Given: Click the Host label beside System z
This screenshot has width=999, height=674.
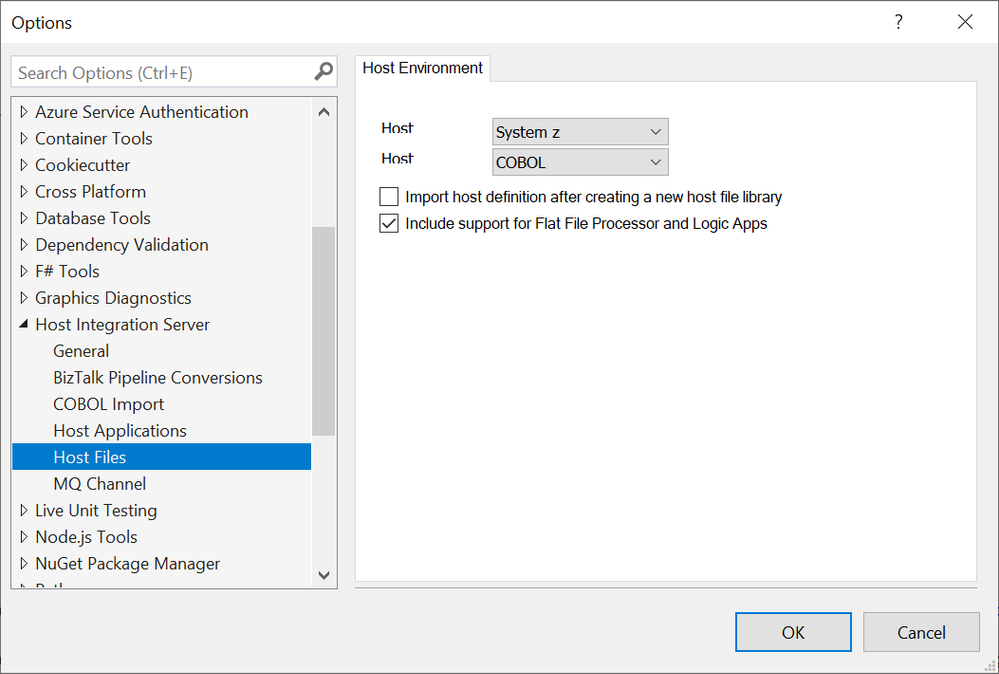Looking at the screenshot, I should 398,129.
